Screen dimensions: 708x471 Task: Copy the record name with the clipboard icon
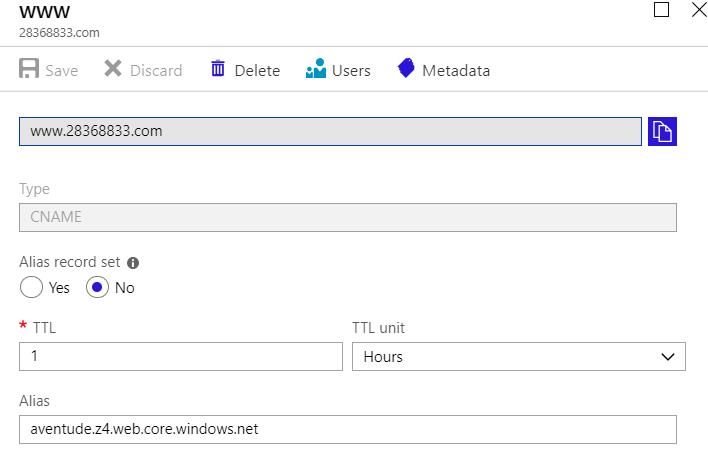[x=662, y=131]
